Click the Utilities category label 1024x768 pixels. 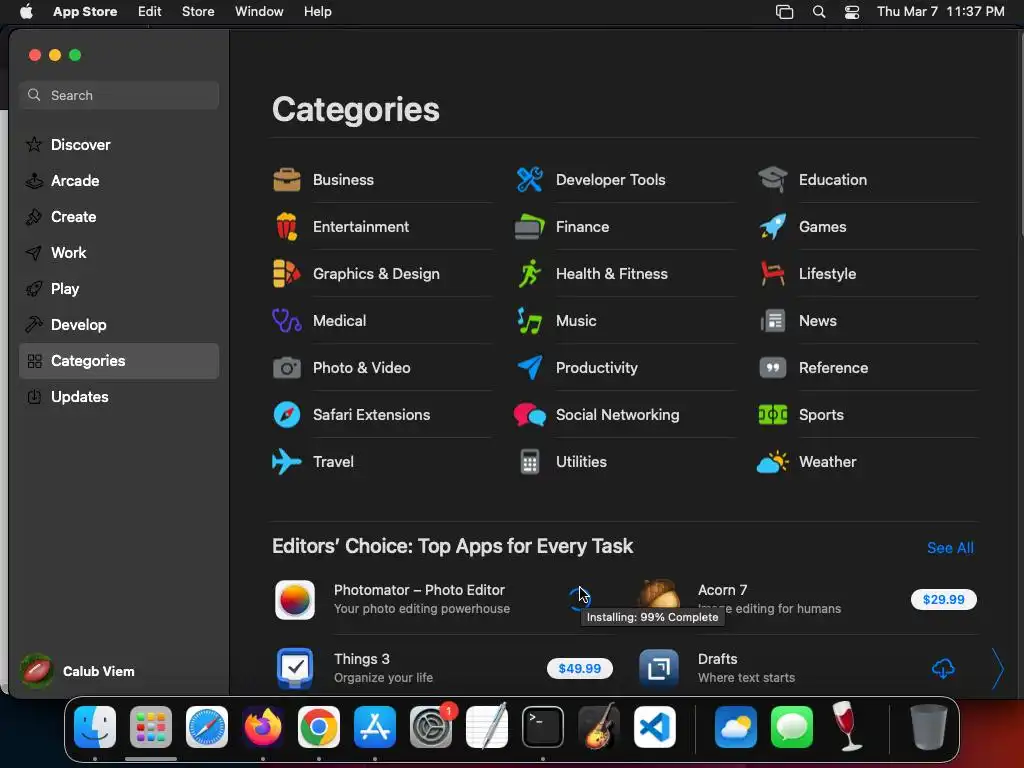[581, 462]
